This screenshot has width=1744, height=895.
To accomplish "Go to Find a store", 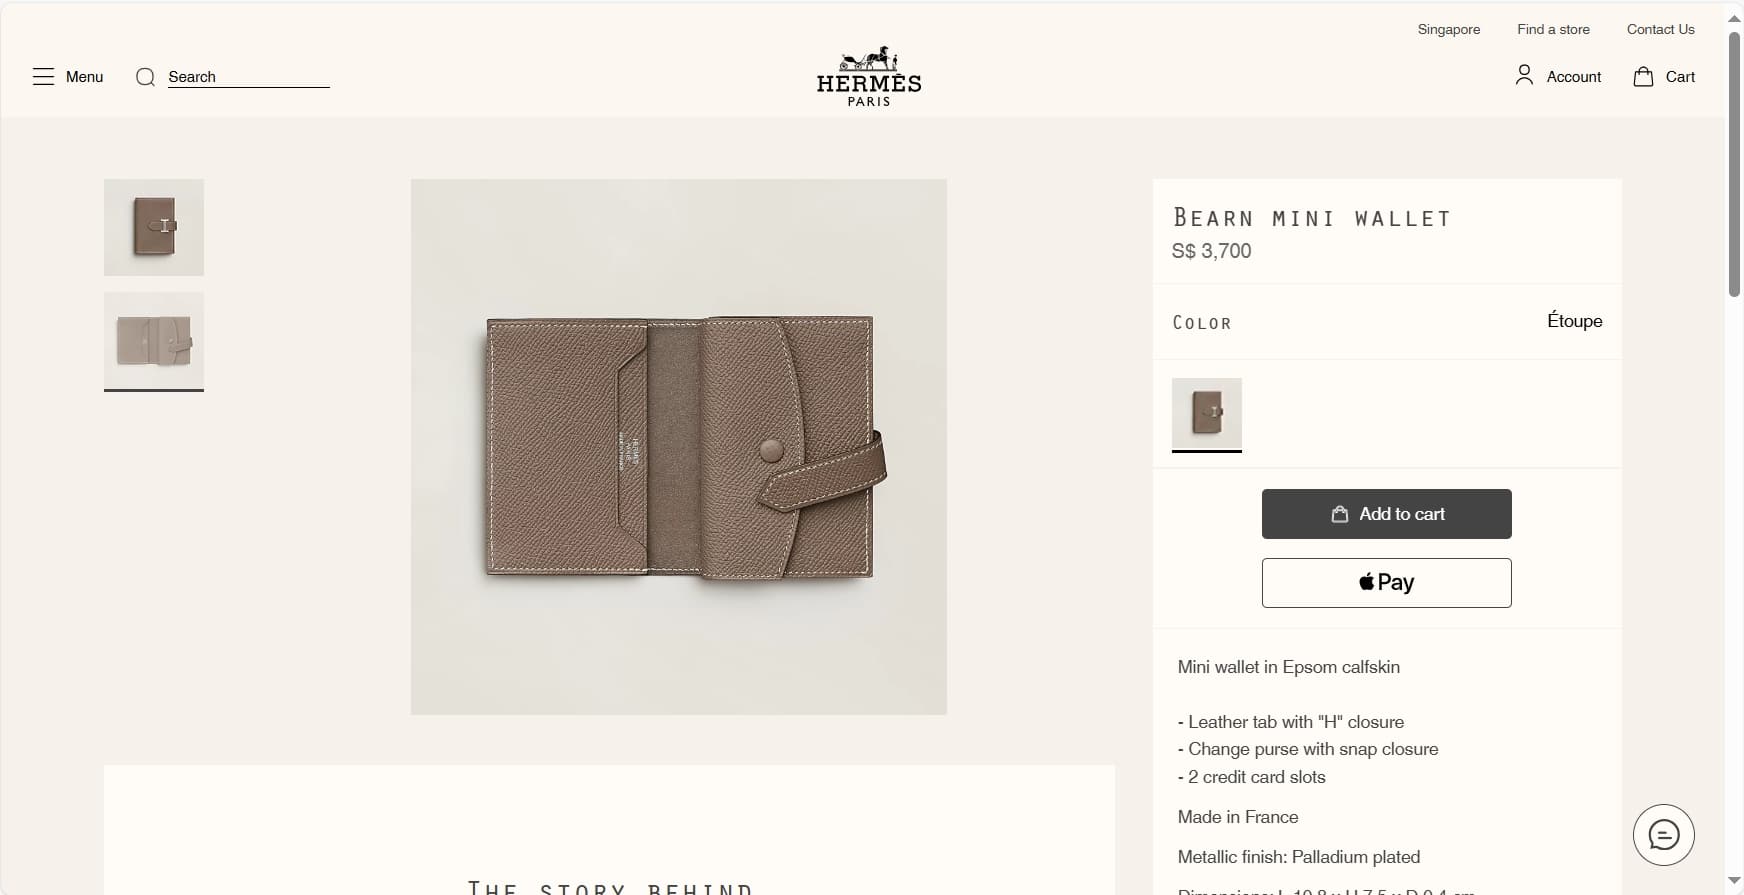I will click(1553, 29).
